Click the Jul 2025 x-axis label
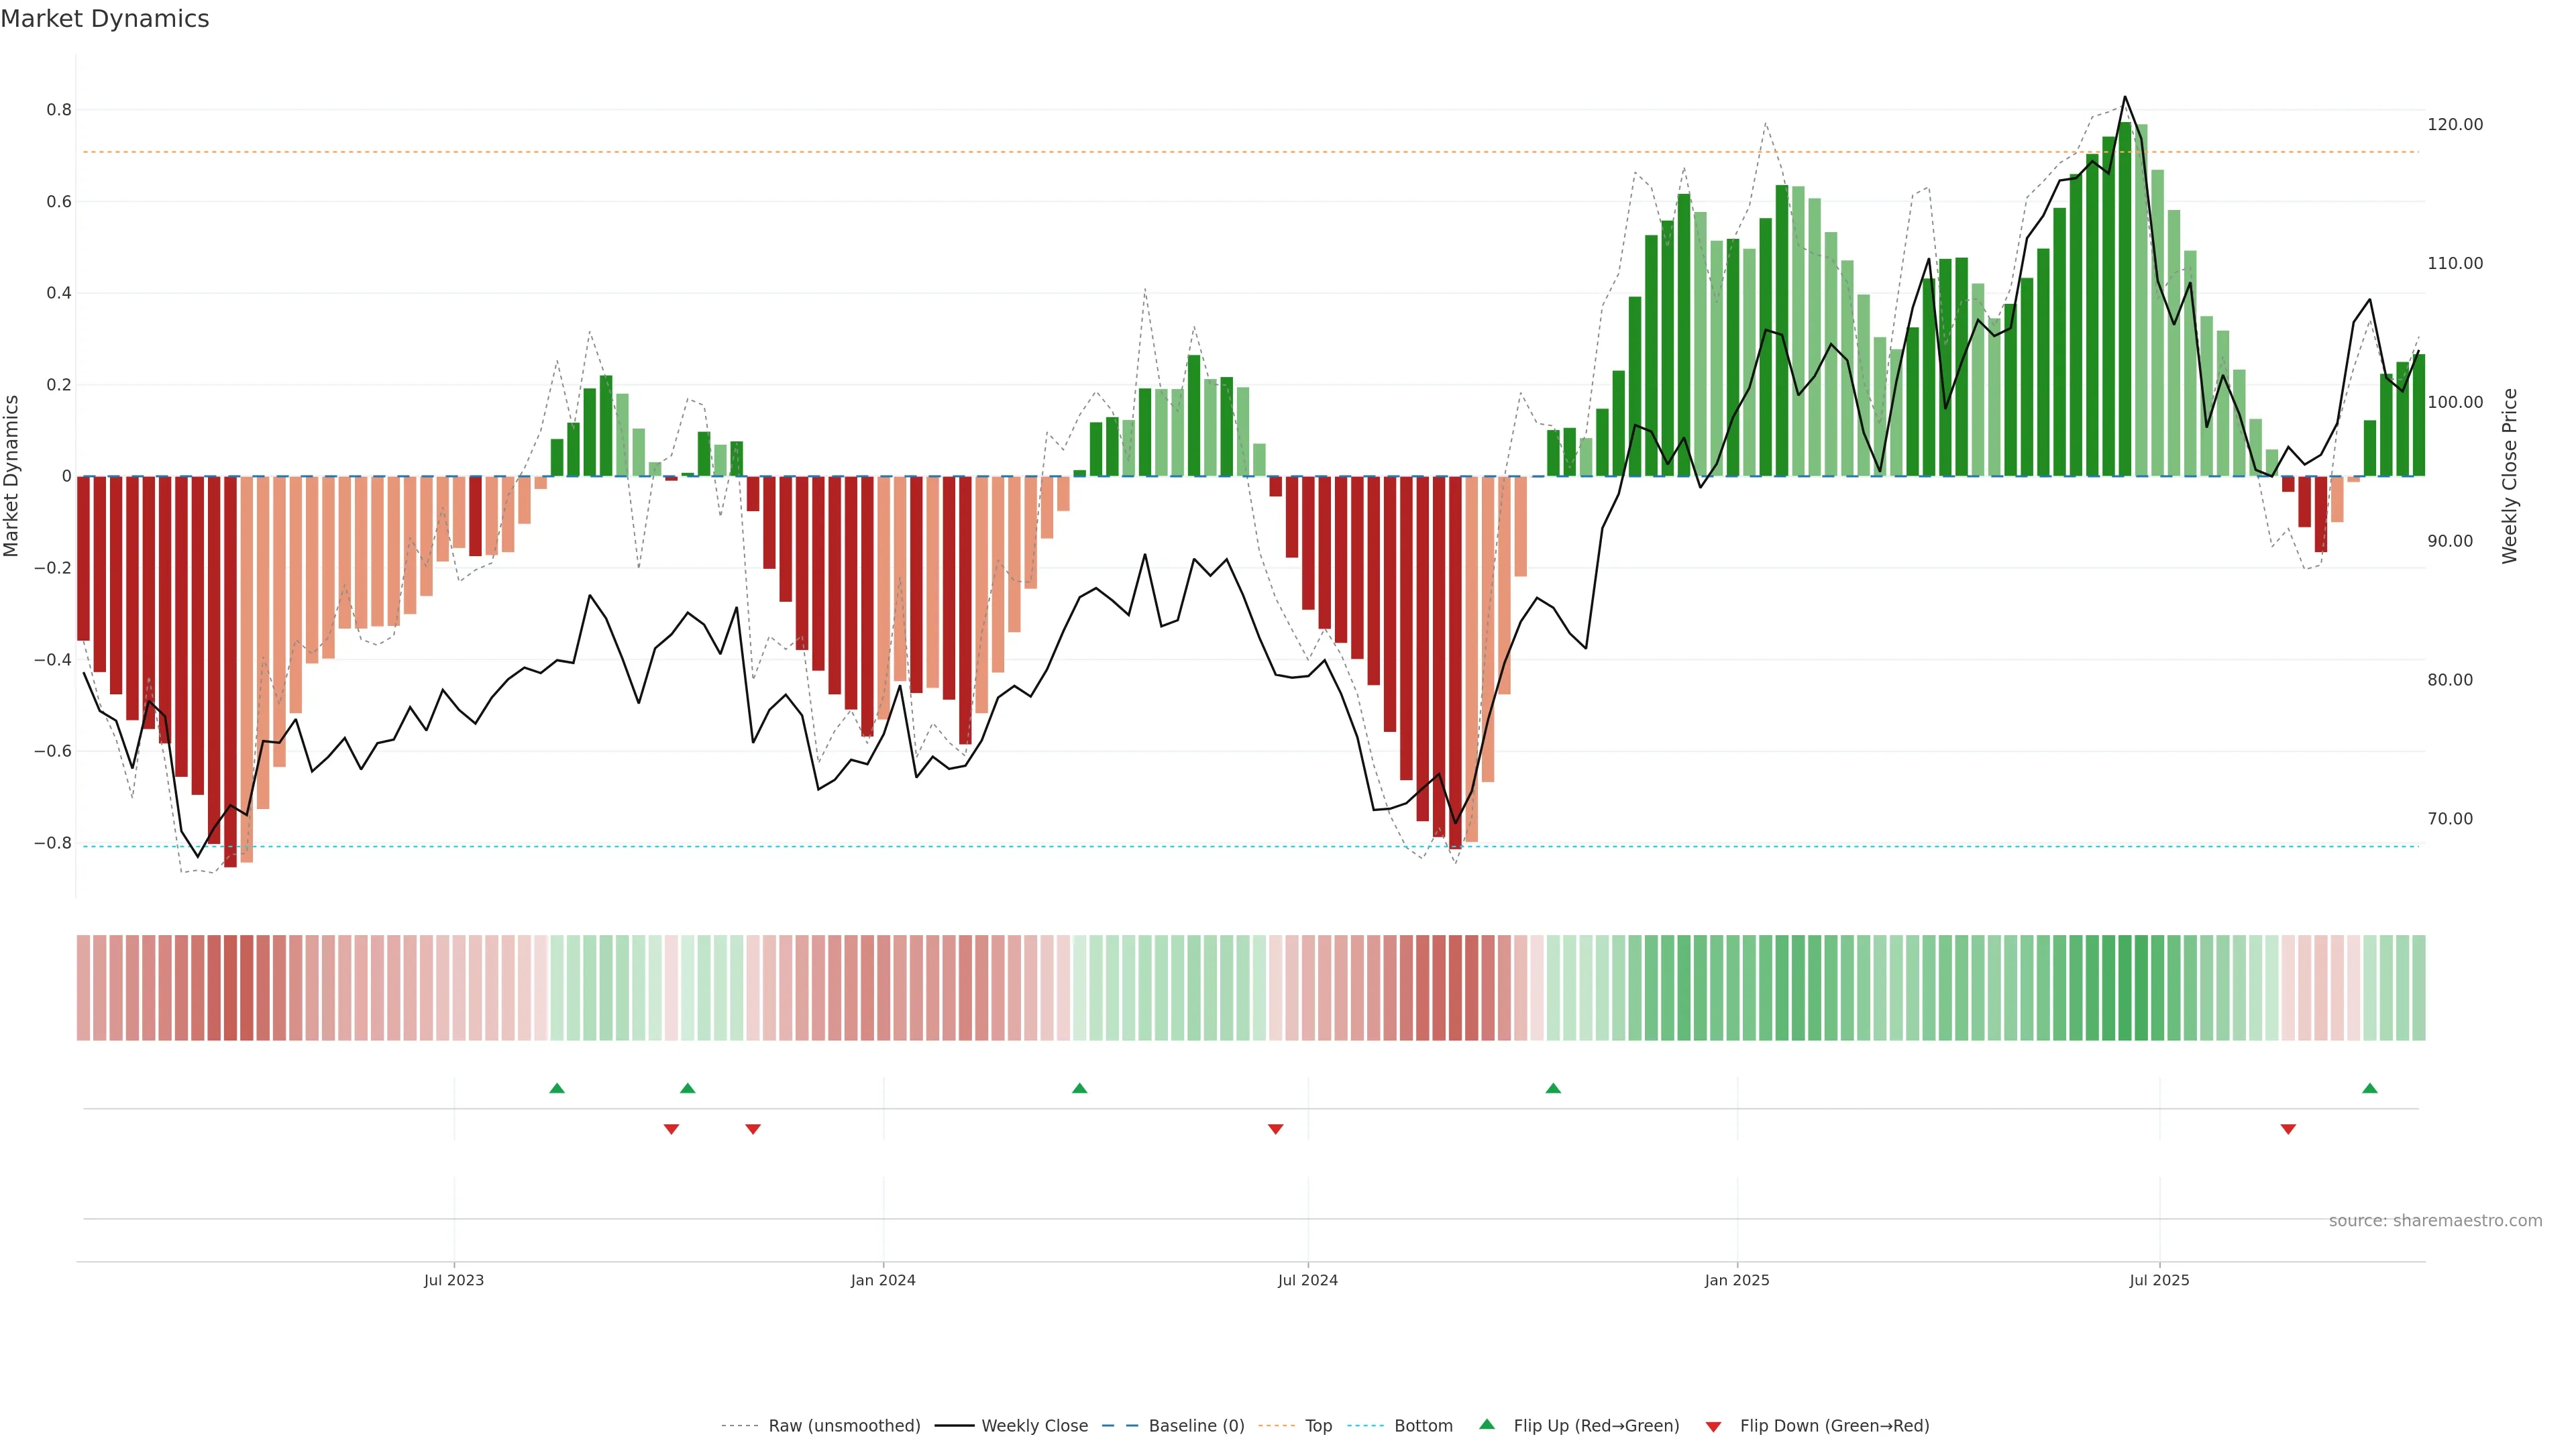 (2159, 1280)
